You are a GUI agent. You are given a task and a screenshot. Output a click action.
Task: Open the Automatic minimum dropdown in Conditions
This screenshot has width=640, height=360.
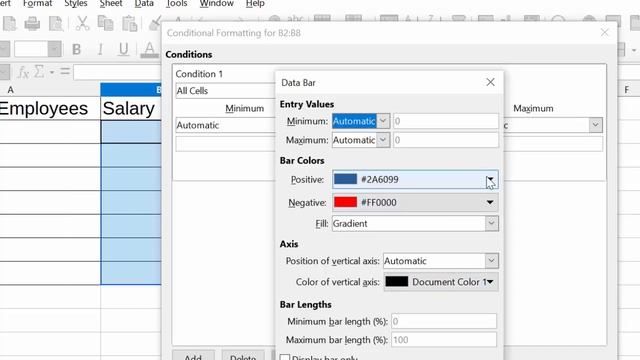pos(225,125)
